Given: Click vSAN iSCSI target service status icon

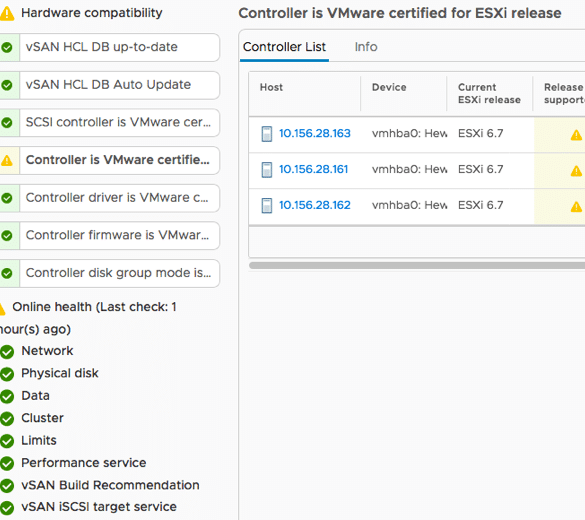Looking at the screenshot, I should 7,508.
